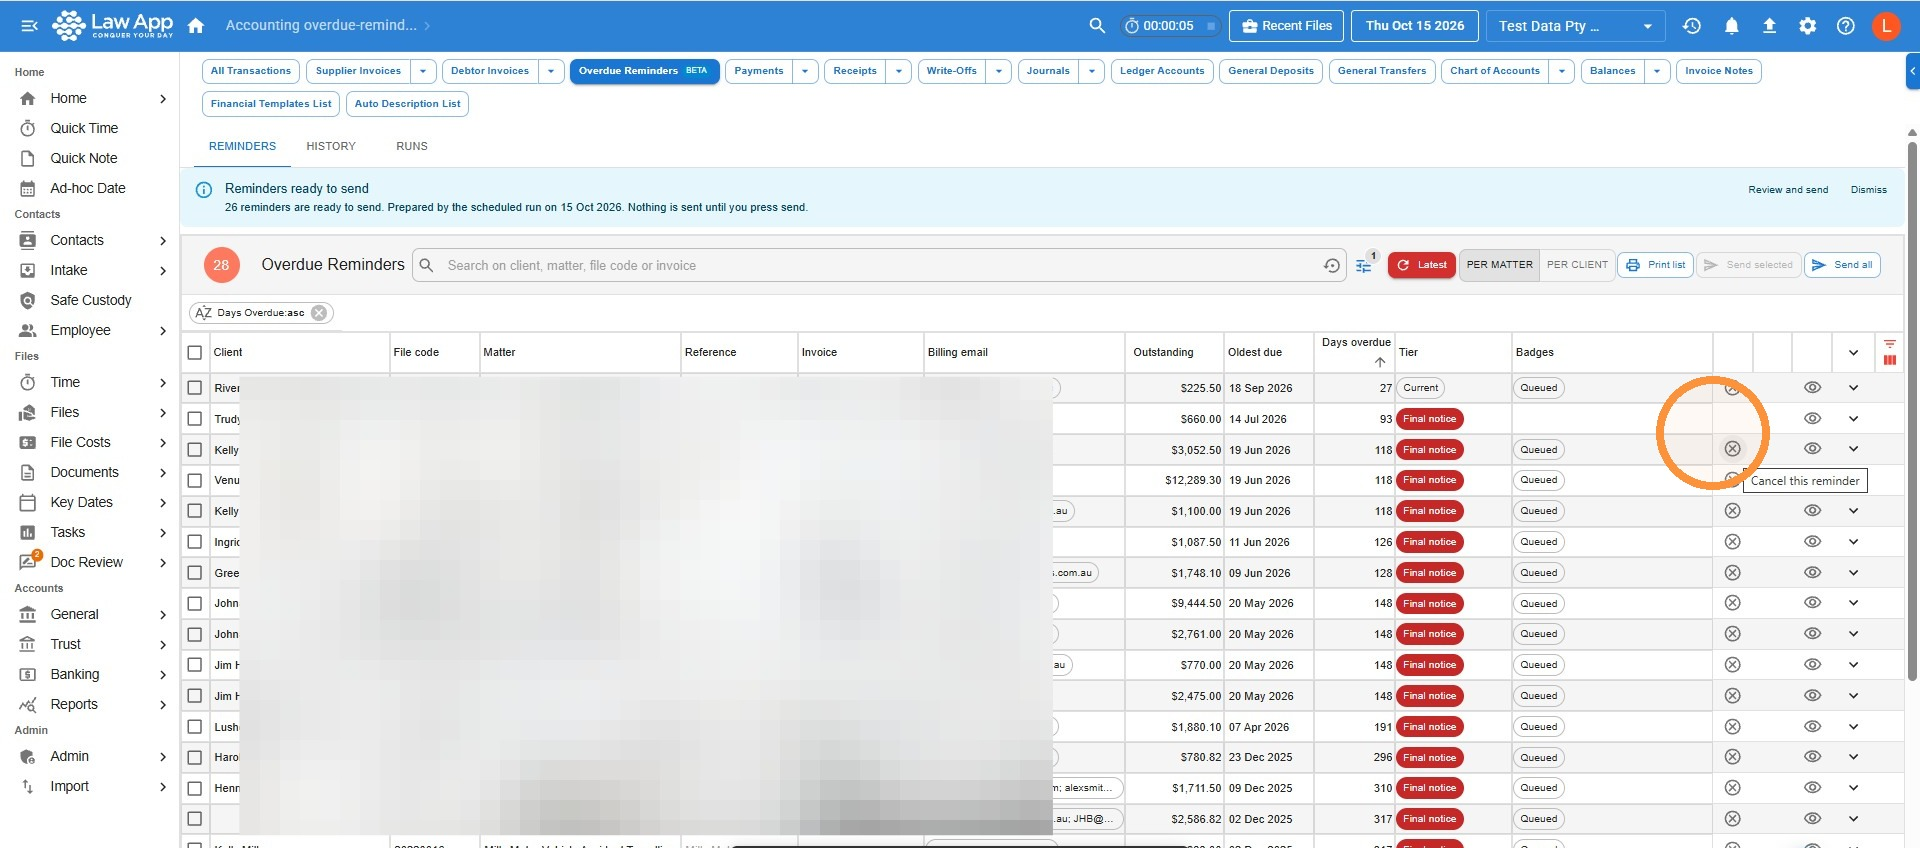Open Safe Custody in the sidebar

coord(90,300)
